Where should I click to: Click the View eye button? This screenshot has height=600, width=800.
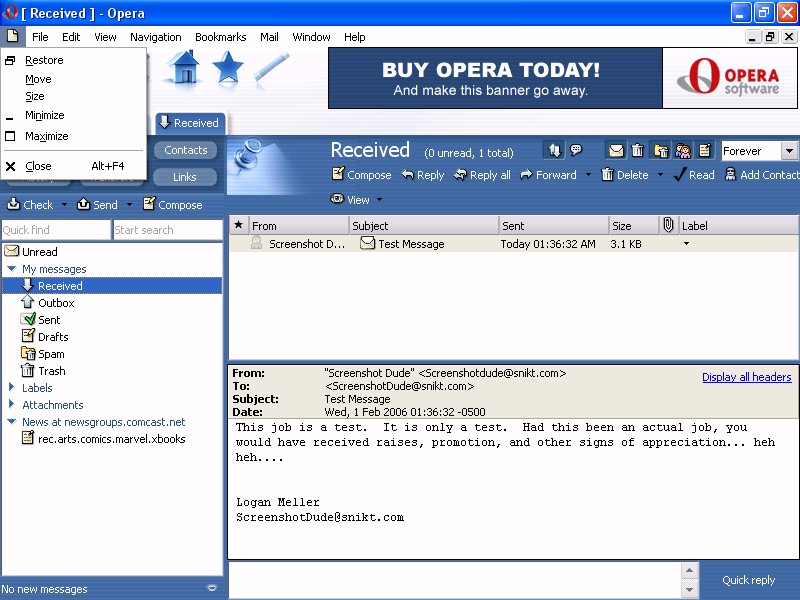click(350, 199)
